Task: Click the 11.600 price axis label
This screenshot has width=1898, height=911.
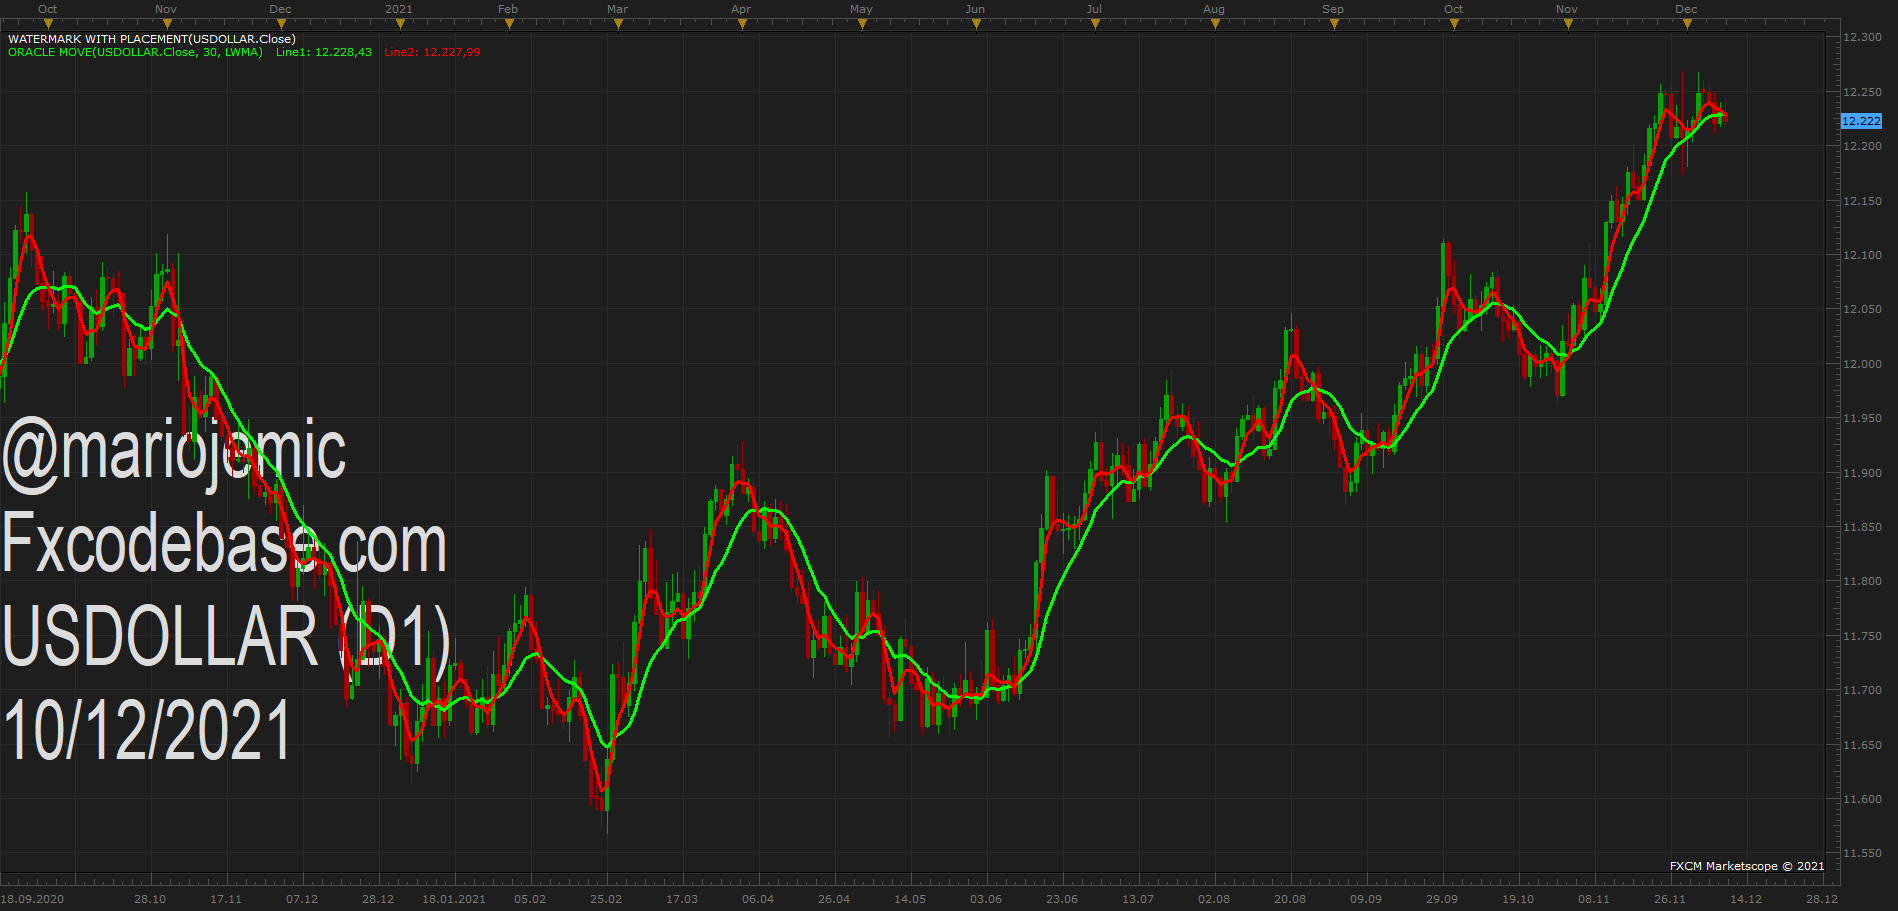Action: 1862,799
